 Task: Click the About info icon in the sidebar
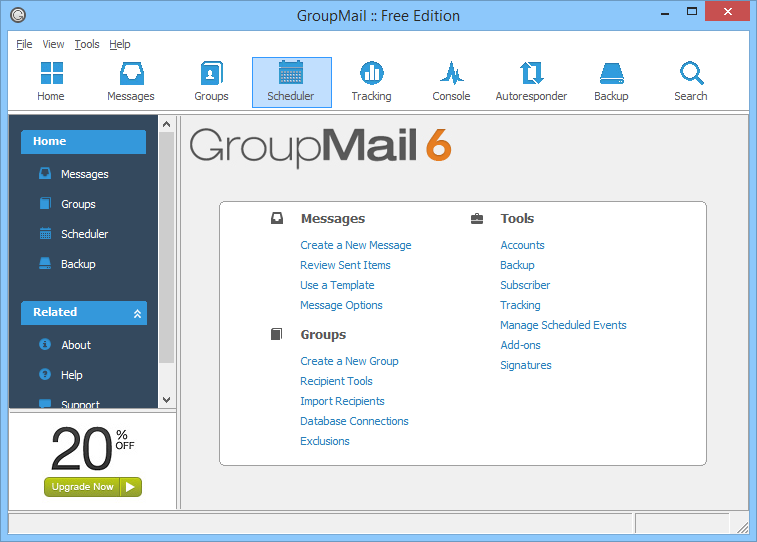(45, 344)
